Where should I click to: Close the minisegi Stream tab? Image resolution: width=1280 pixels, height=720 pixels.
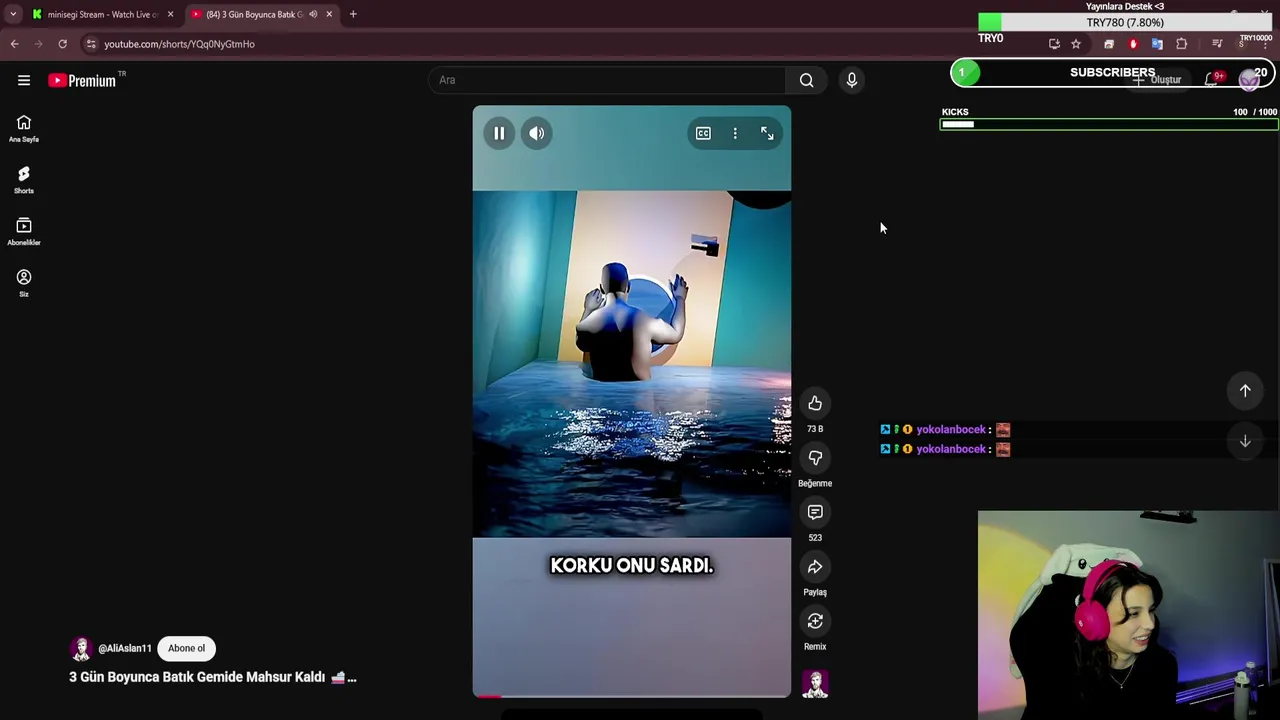(x=170, y=14)
